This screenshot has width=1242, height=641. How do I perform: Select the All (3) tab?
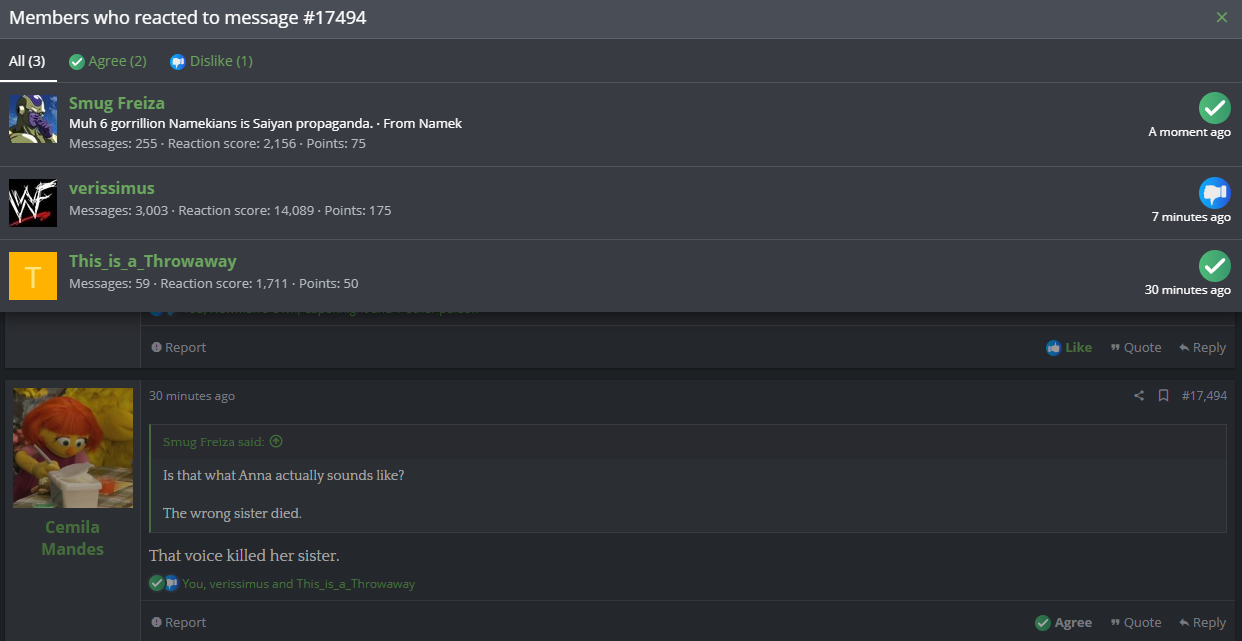[x=27, y=61]
